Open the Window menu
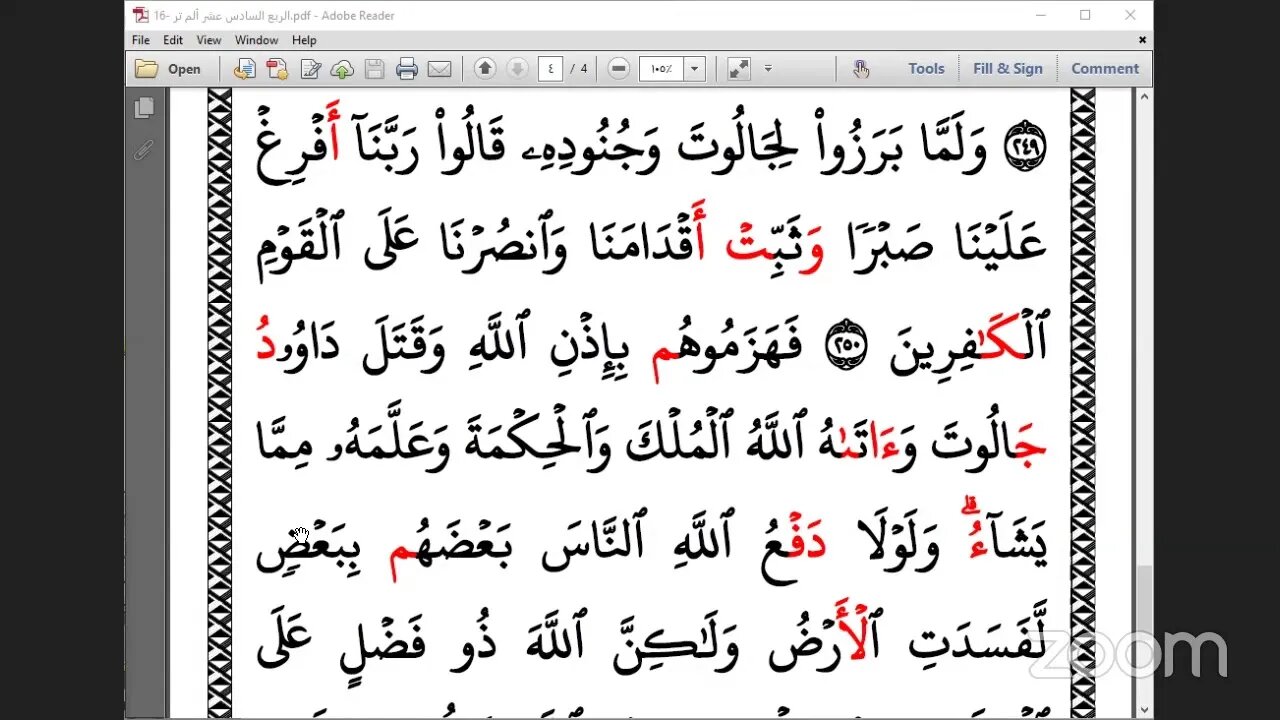The width and height of the screenshot is (1280, 720). coord(257,40)
